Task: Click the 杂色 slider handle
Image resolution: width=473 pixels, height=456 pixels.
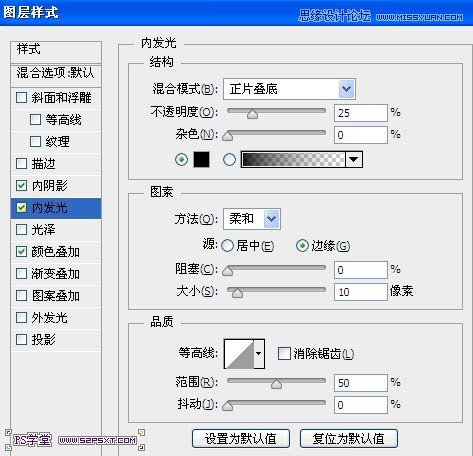Action: [x=228, y=136]
